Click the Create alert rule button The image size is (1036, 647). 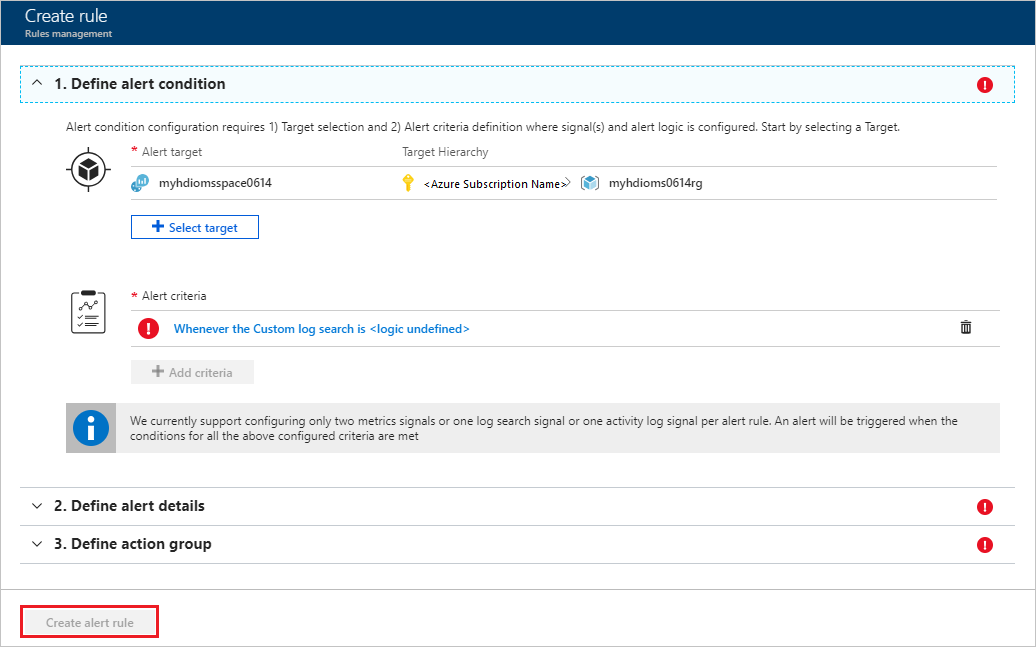tap(90, 622)
